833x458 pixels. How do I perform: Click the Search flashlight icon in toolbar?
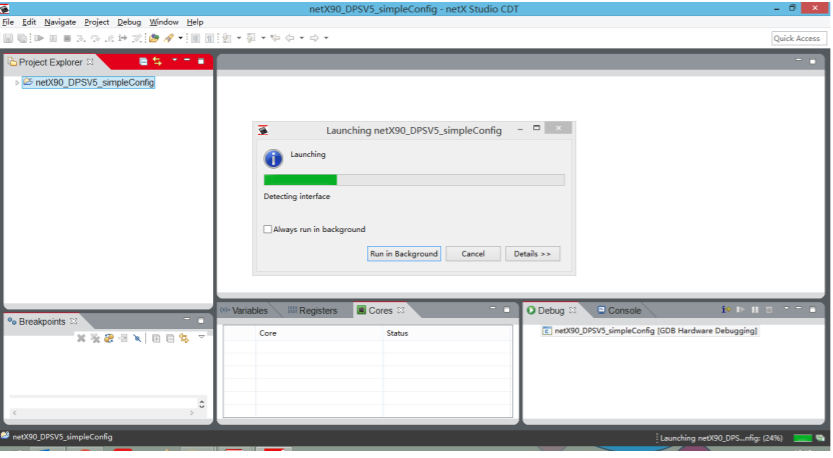[x=169, y=38]
